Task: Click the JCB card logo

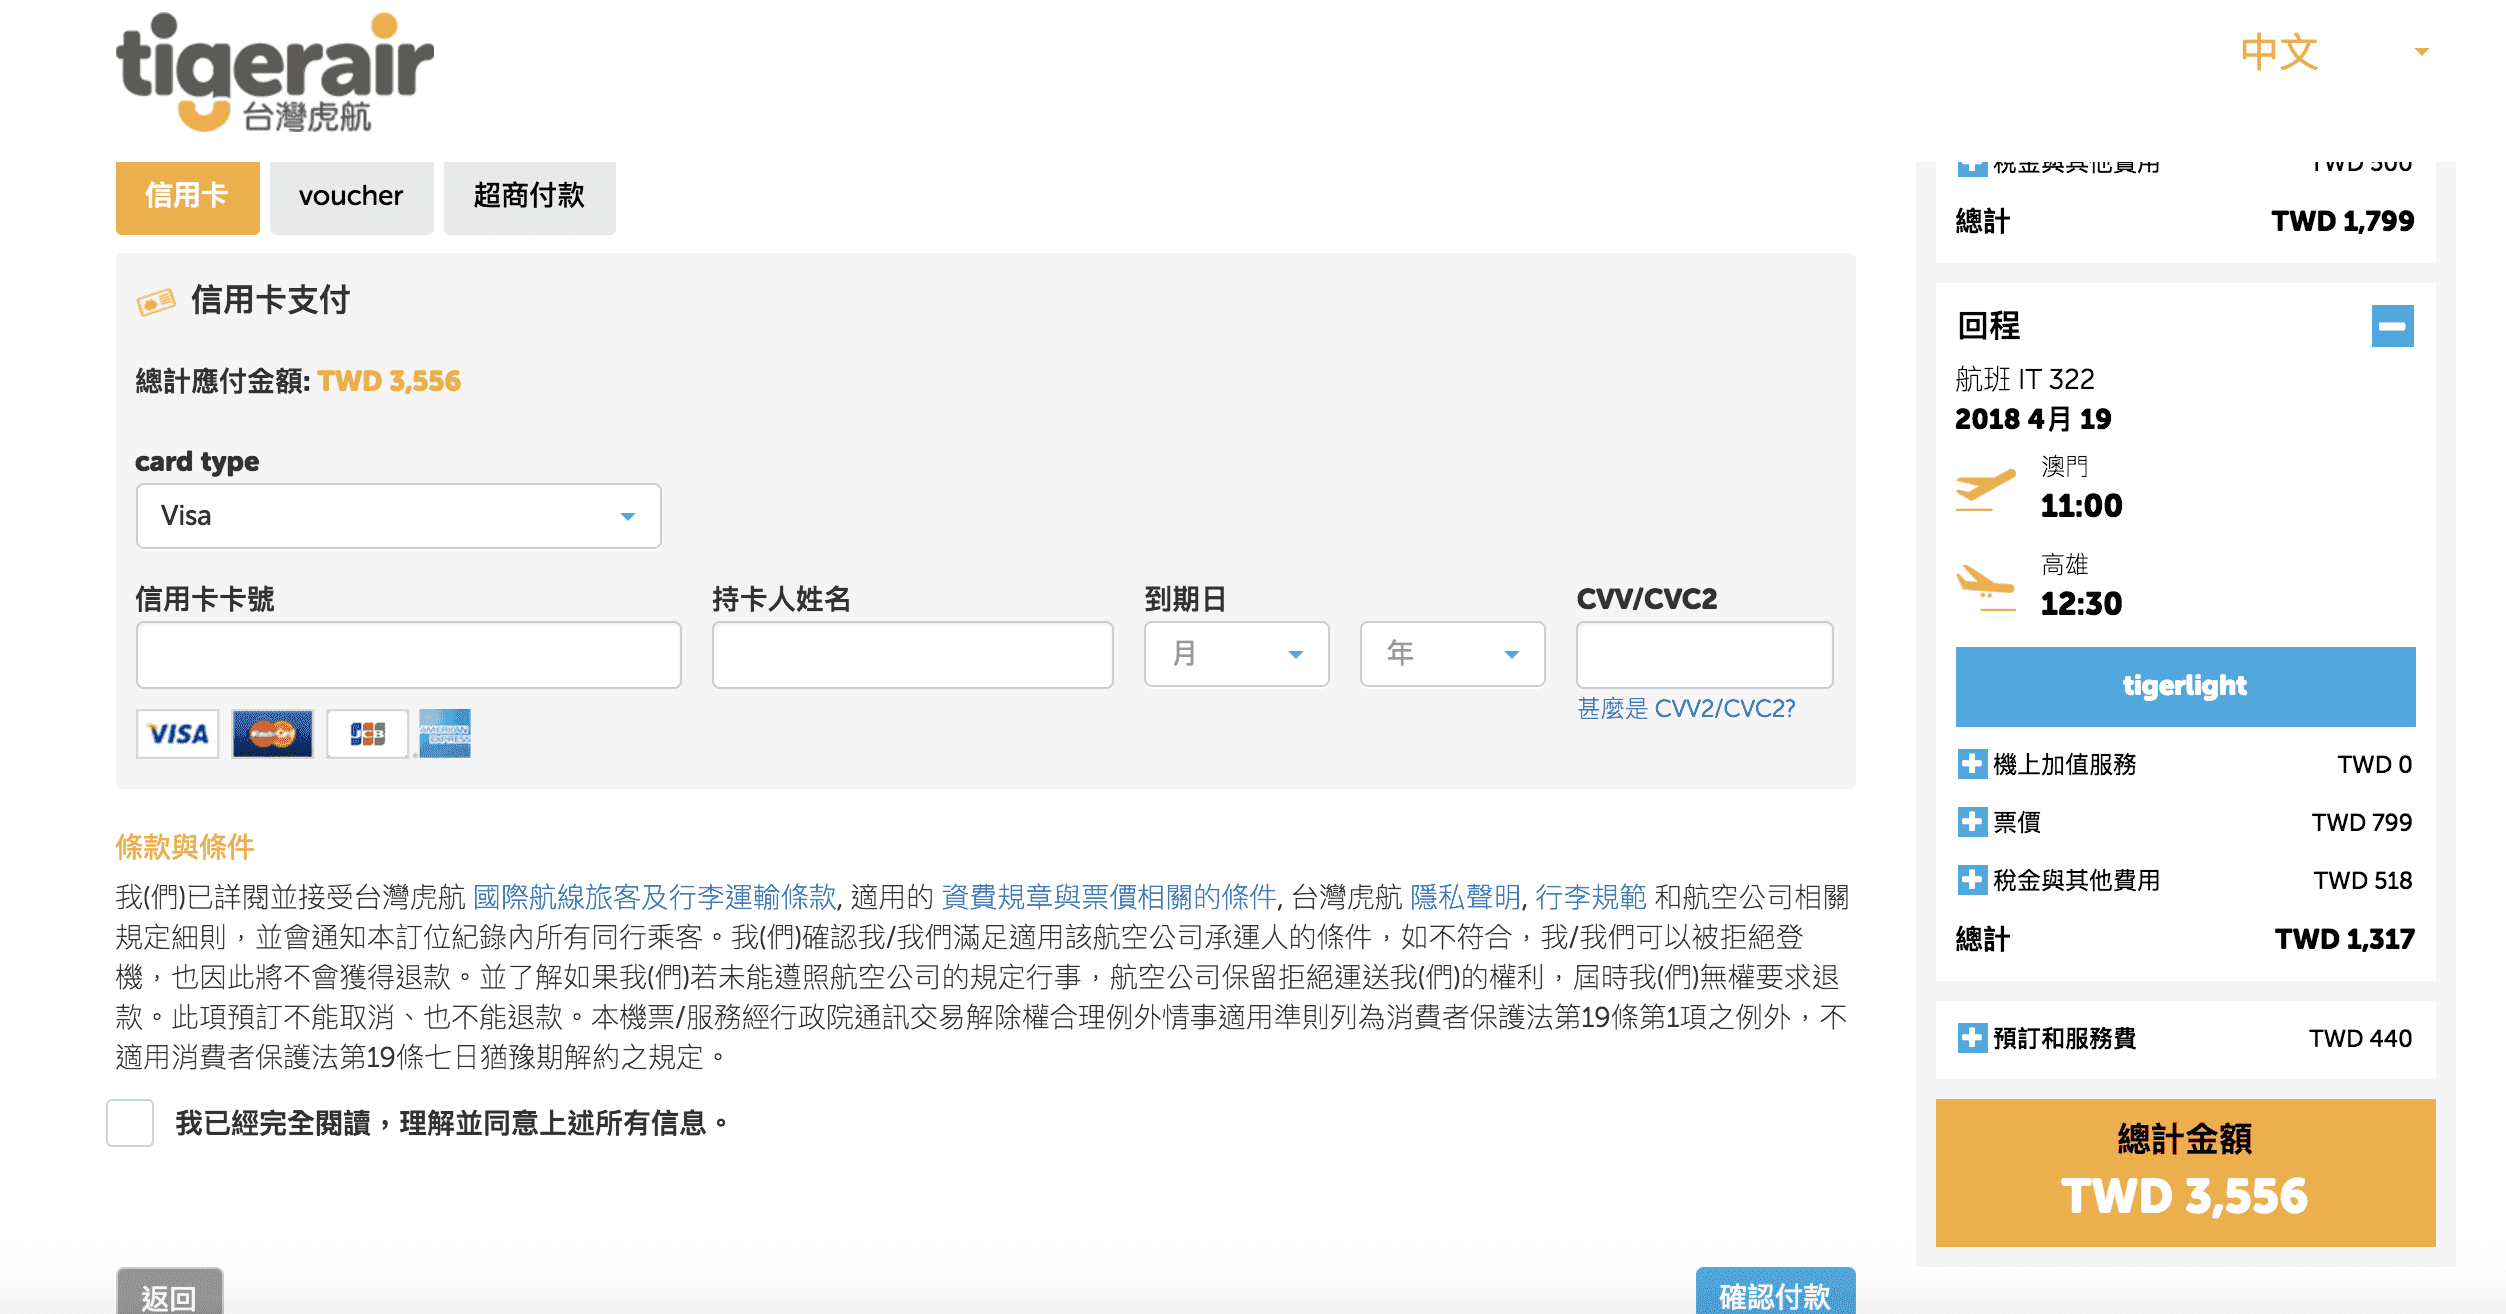Action: click(x=367, y=734)
